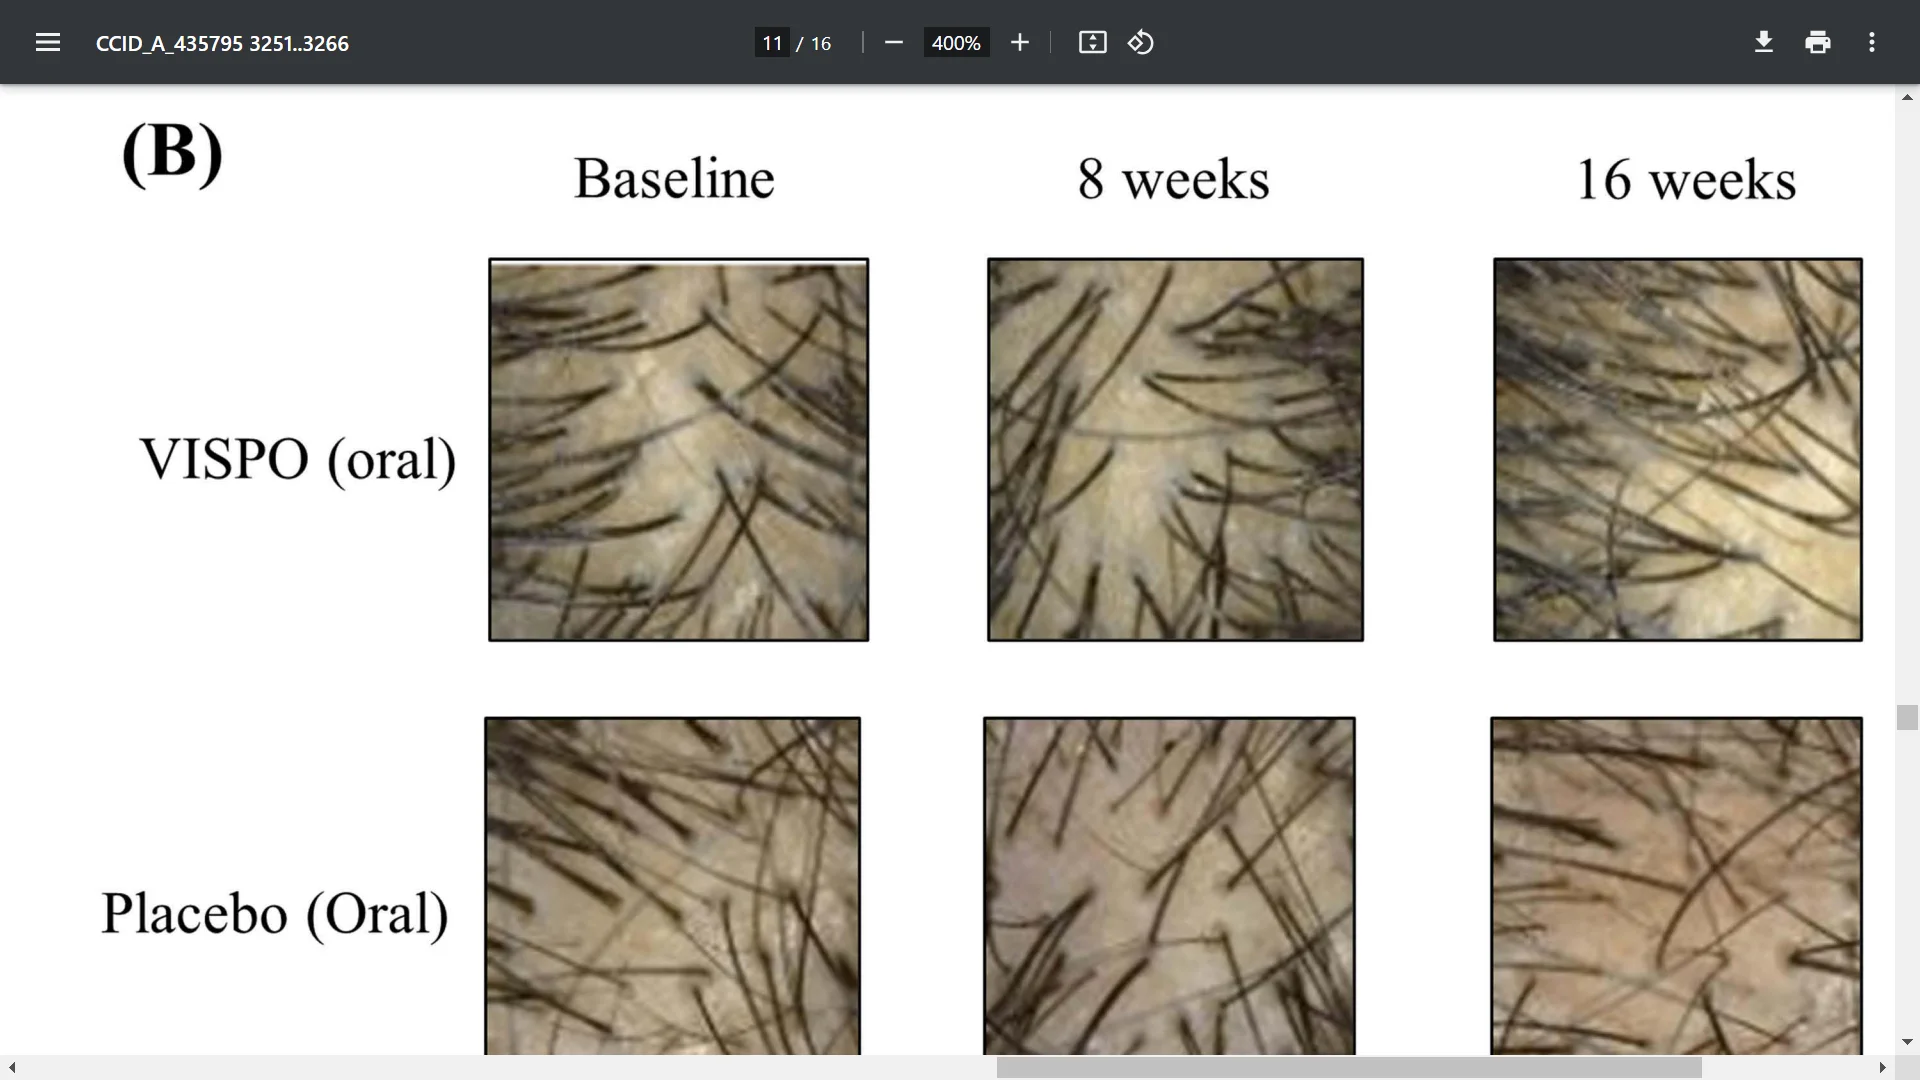Click the scroll right arrow
The width and height of the screenshot is (1920, 1080).
(1882, 1067)
